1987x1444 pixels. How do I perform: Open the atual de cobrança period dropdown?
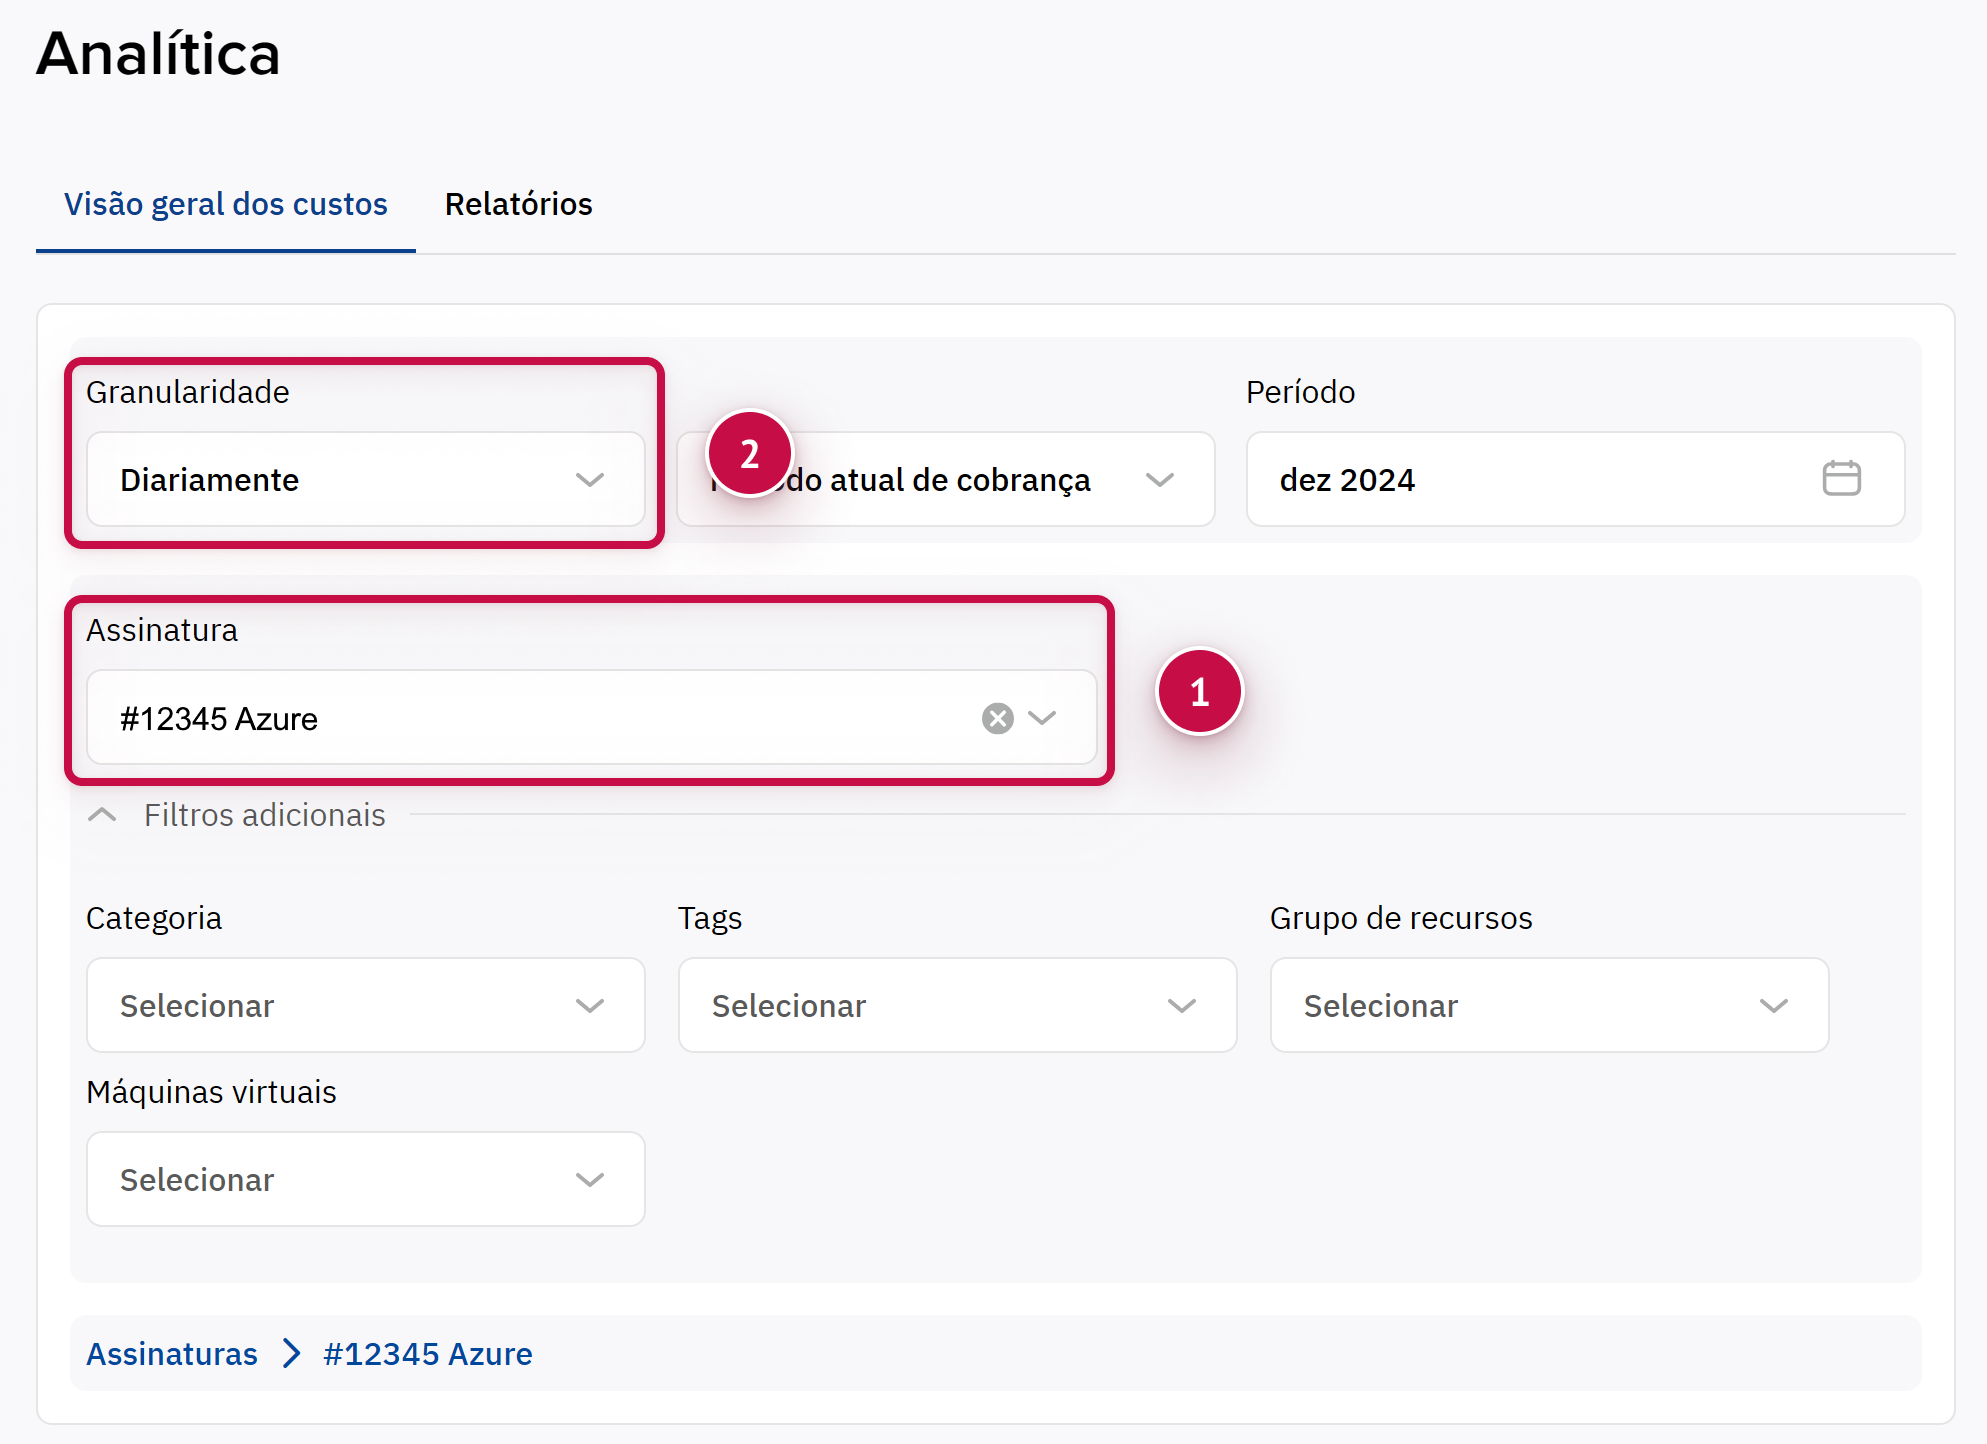pos(950,480)
